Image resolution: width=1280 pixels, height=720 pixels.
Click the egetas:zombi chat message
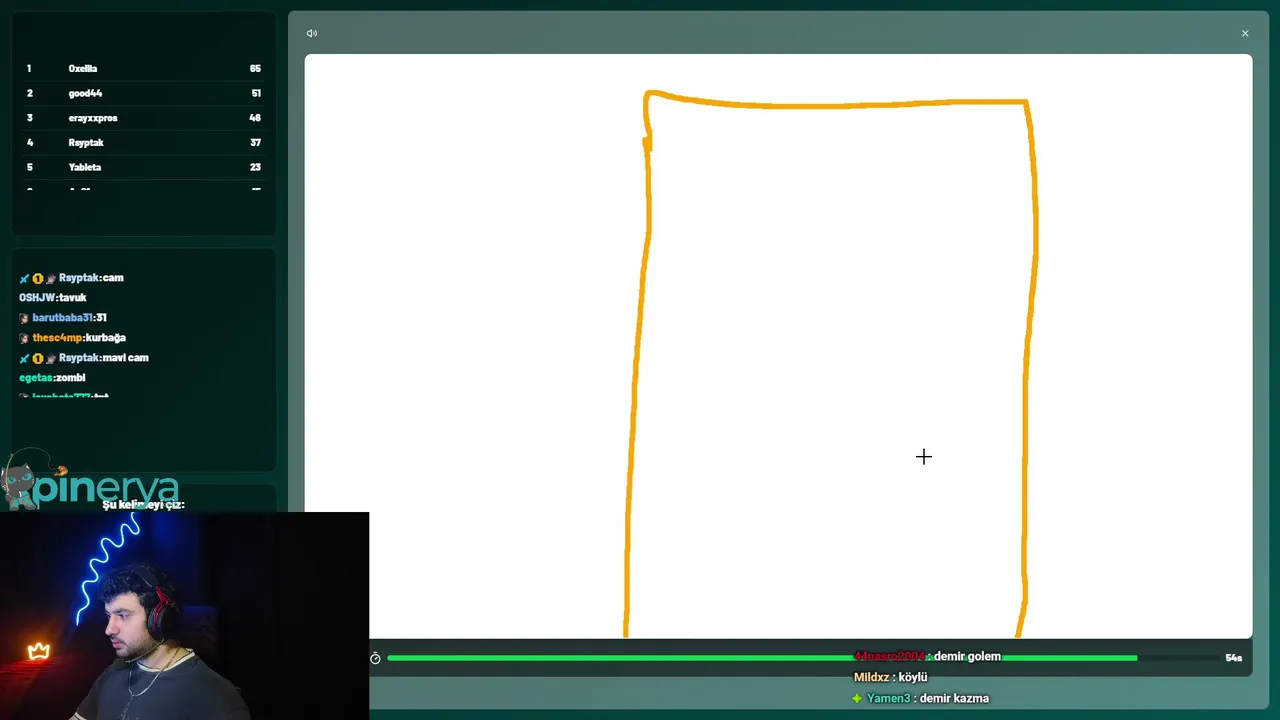52,378
